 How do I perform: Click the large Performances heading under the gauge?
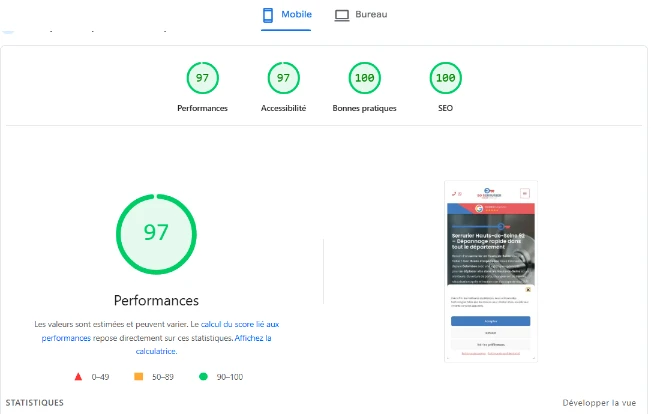(156, 300)
